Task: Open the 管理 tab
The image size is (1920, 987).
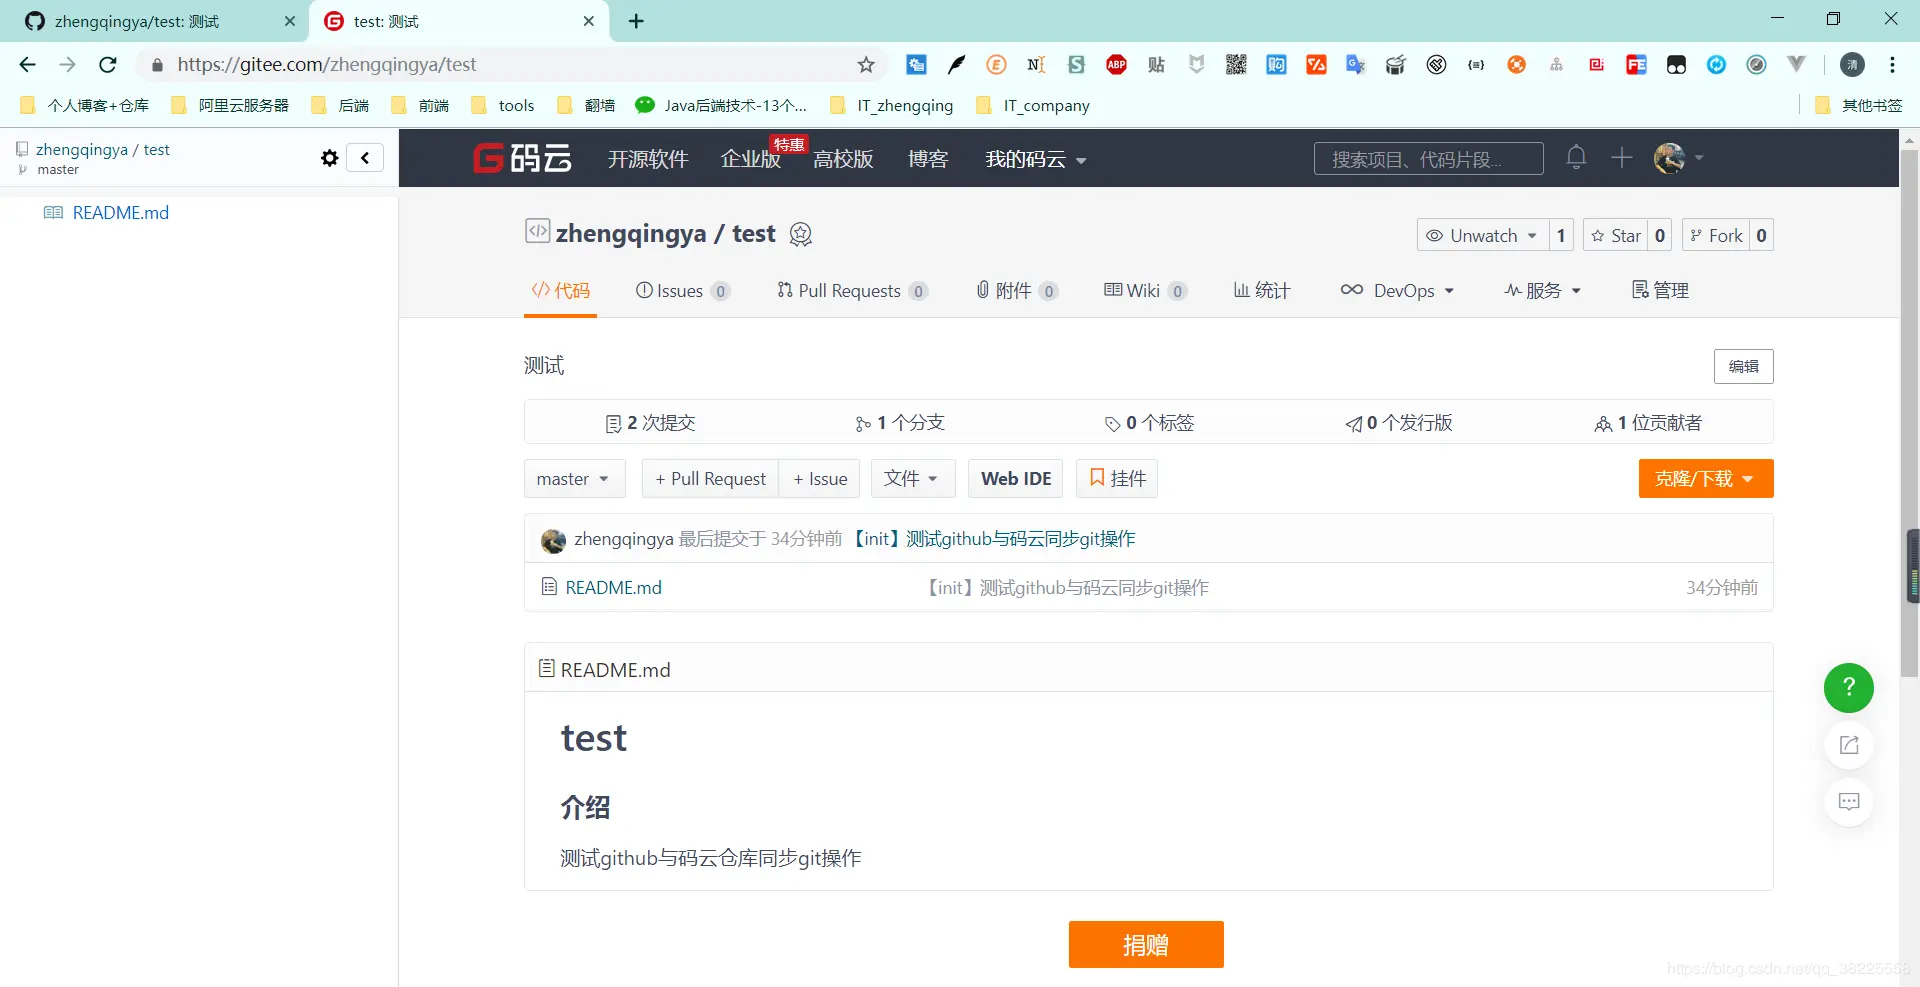Action: (1660, 291)
